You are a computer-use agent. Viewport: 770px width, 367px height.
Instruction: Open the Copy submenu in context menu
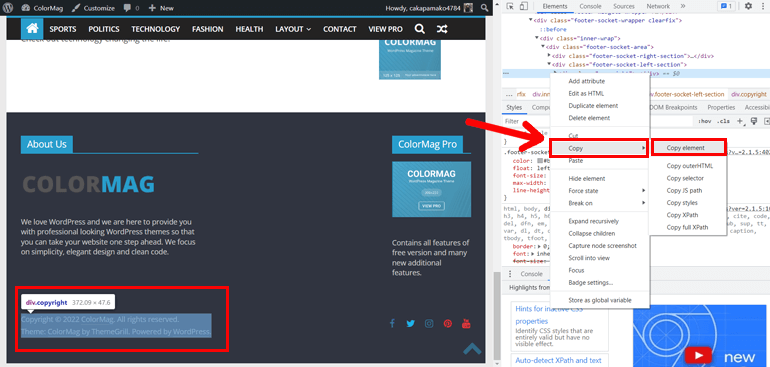tap(600, 148)
